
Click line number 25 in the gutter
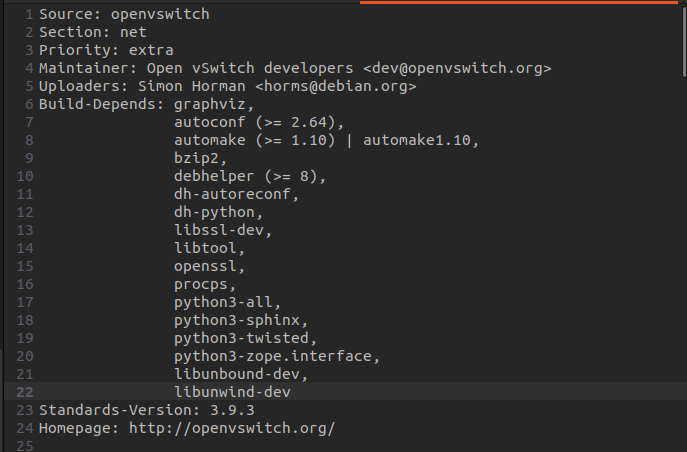coord(26,446)
